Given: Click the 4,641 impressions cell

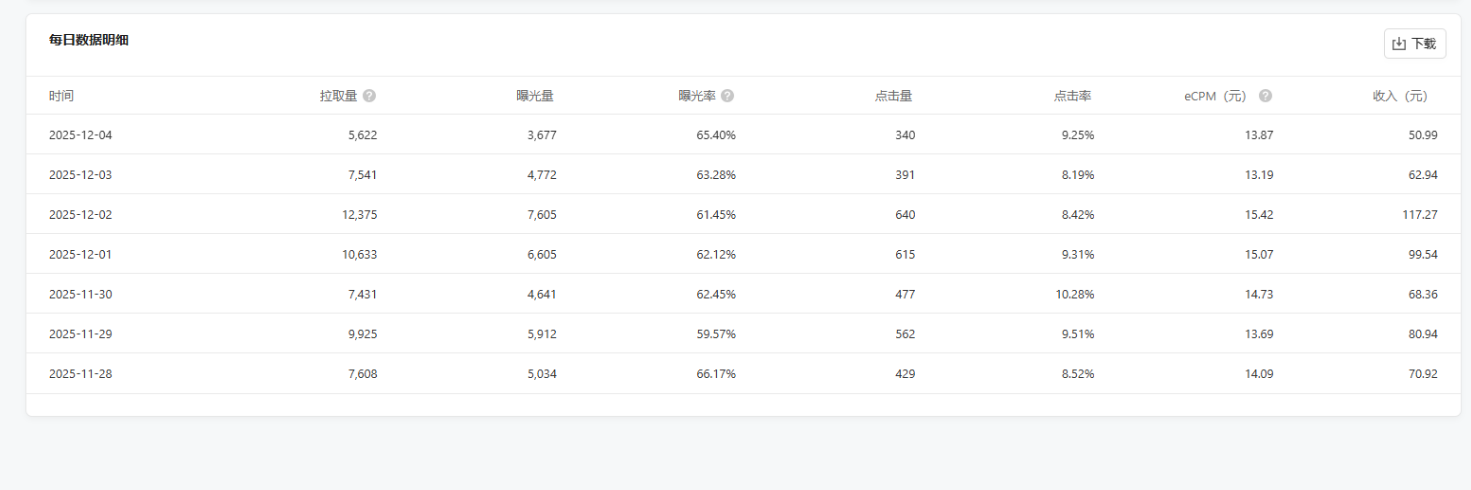Looking at the screenshot, I should pyautogui.click(x=541, y=295).
